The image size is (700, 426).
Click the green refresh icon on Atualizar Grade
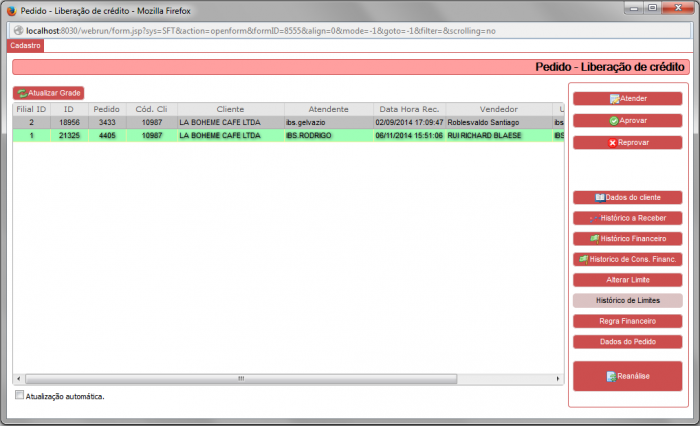(x=22, y=93)
